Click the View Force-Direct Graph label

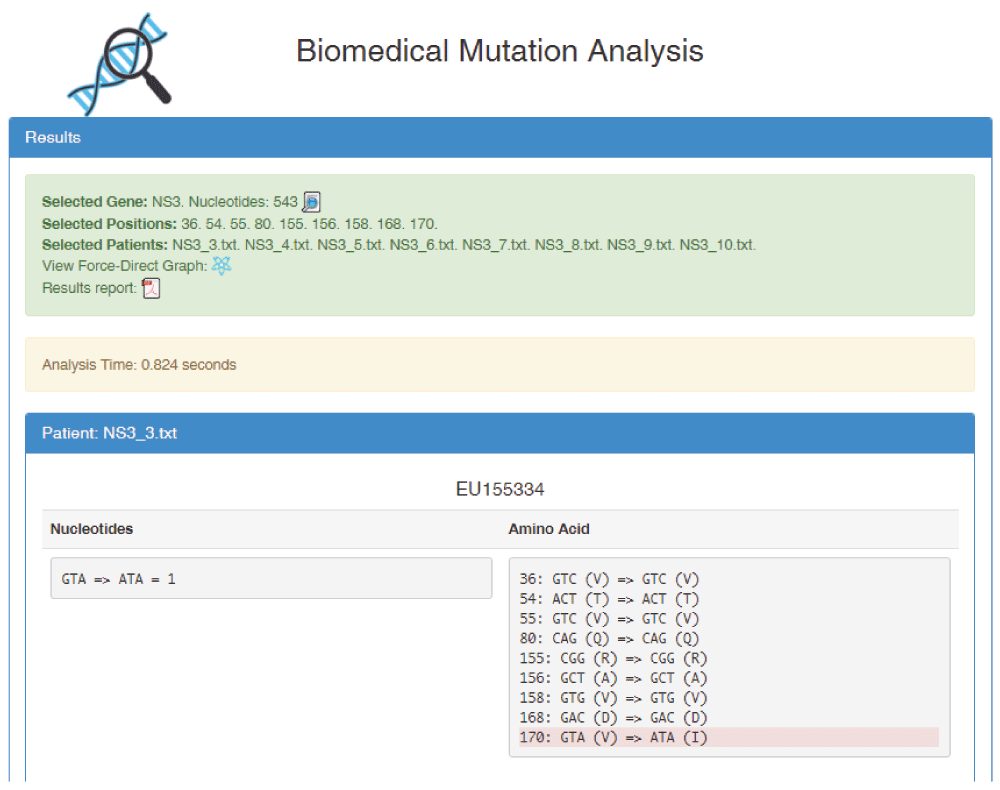[124, 266]
